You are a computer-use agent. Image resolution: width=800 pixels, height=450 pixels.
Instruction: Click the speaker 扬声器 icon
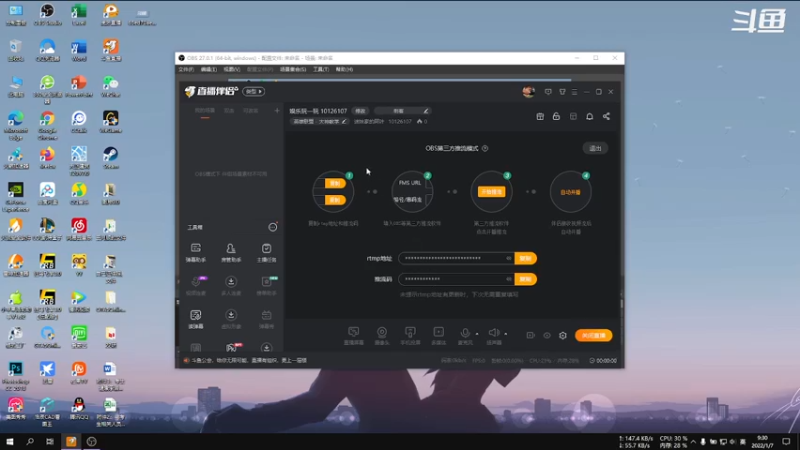tap(493, 335)
